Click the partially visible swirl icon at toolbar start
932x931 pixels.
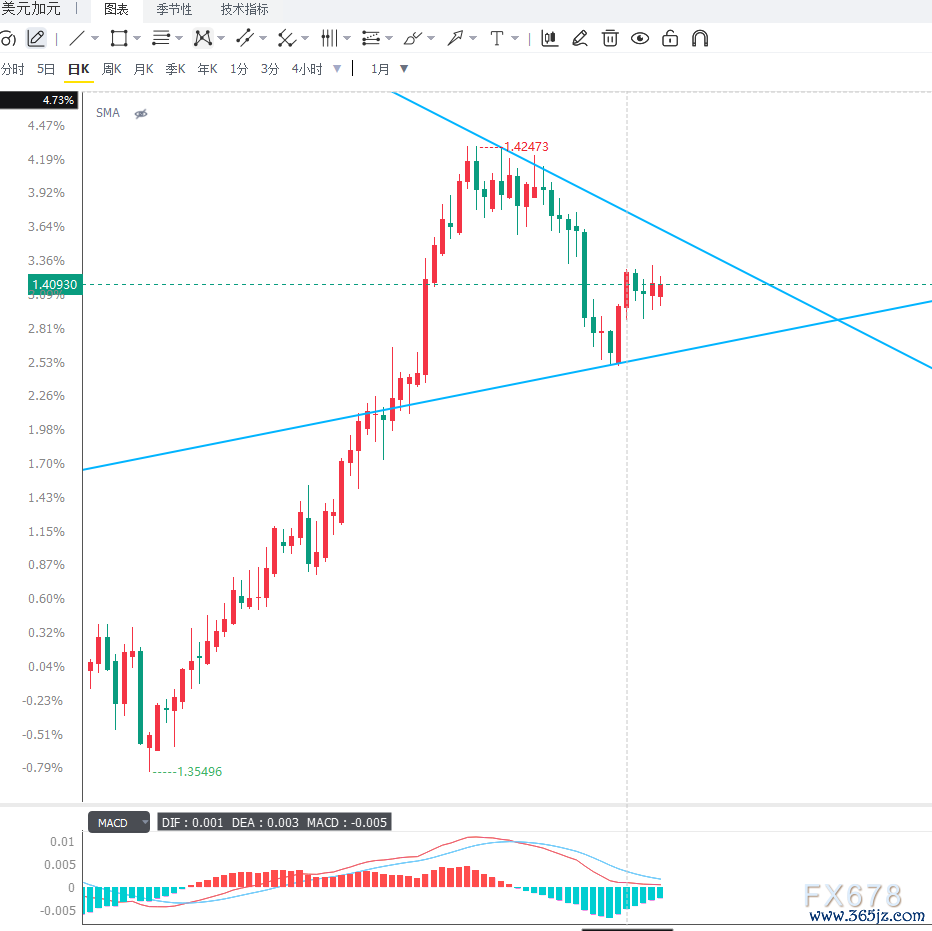[x=8, y=39]
